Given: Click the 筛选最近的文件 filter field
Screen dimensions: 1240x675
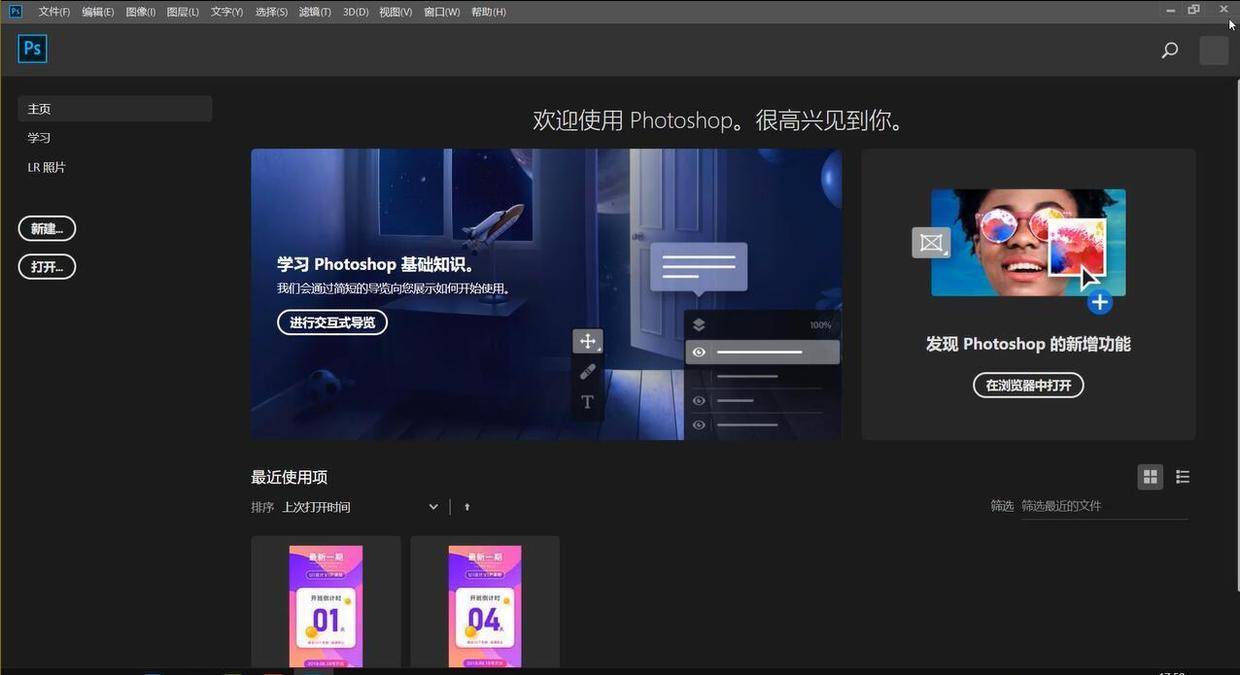Looking at the screenshot, I should 1062,506.
